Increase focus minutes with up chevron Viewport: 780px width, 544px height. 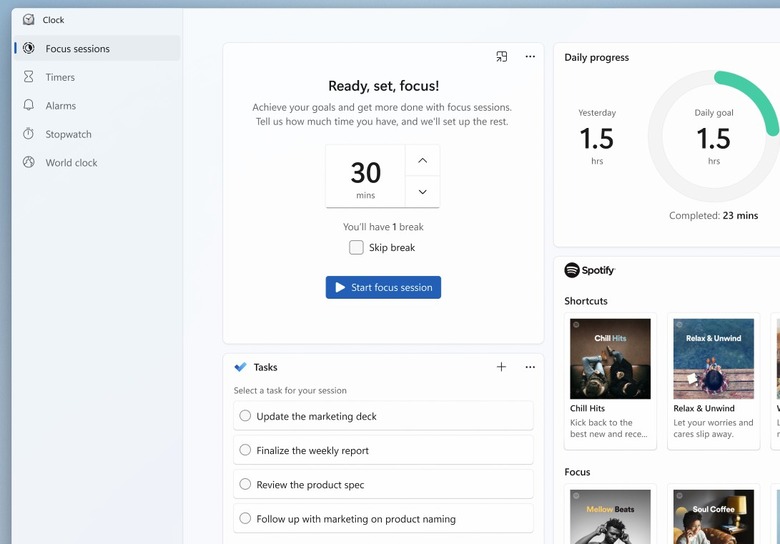(x=422, y=161)
